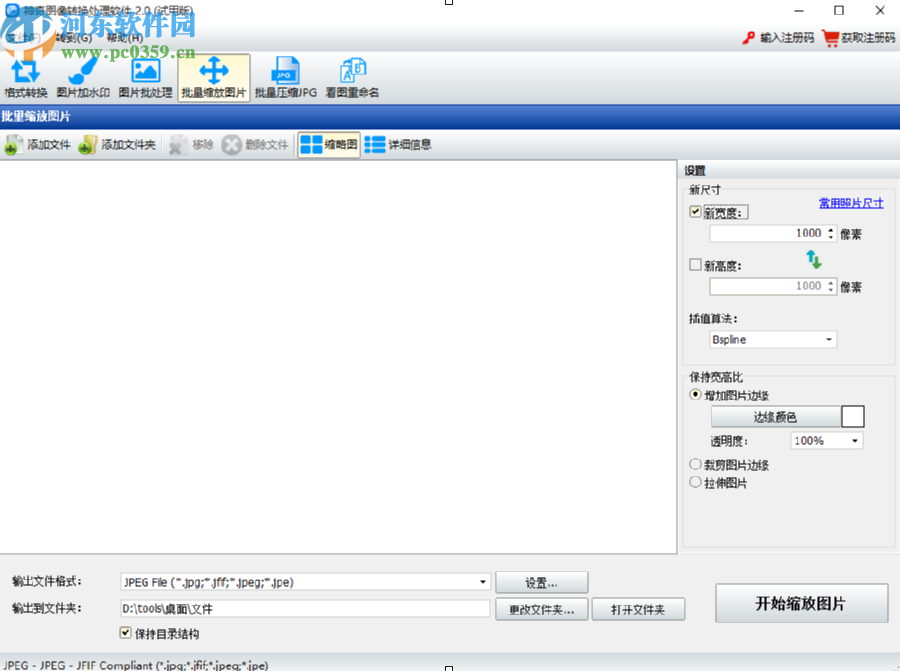Click 添加文件 add file button
900x671 pixels.
[x=37, y=145]
